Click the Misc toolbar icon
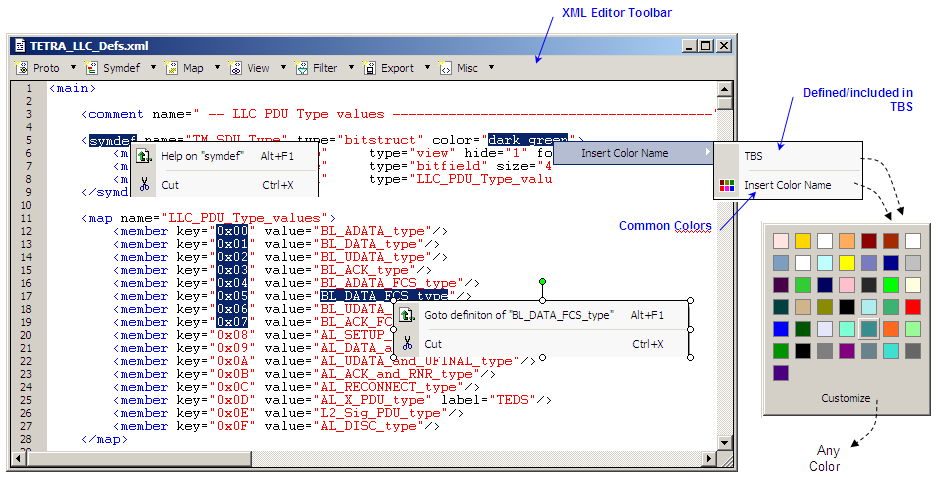This screenshot has height=486, width=940. [446, 68]
